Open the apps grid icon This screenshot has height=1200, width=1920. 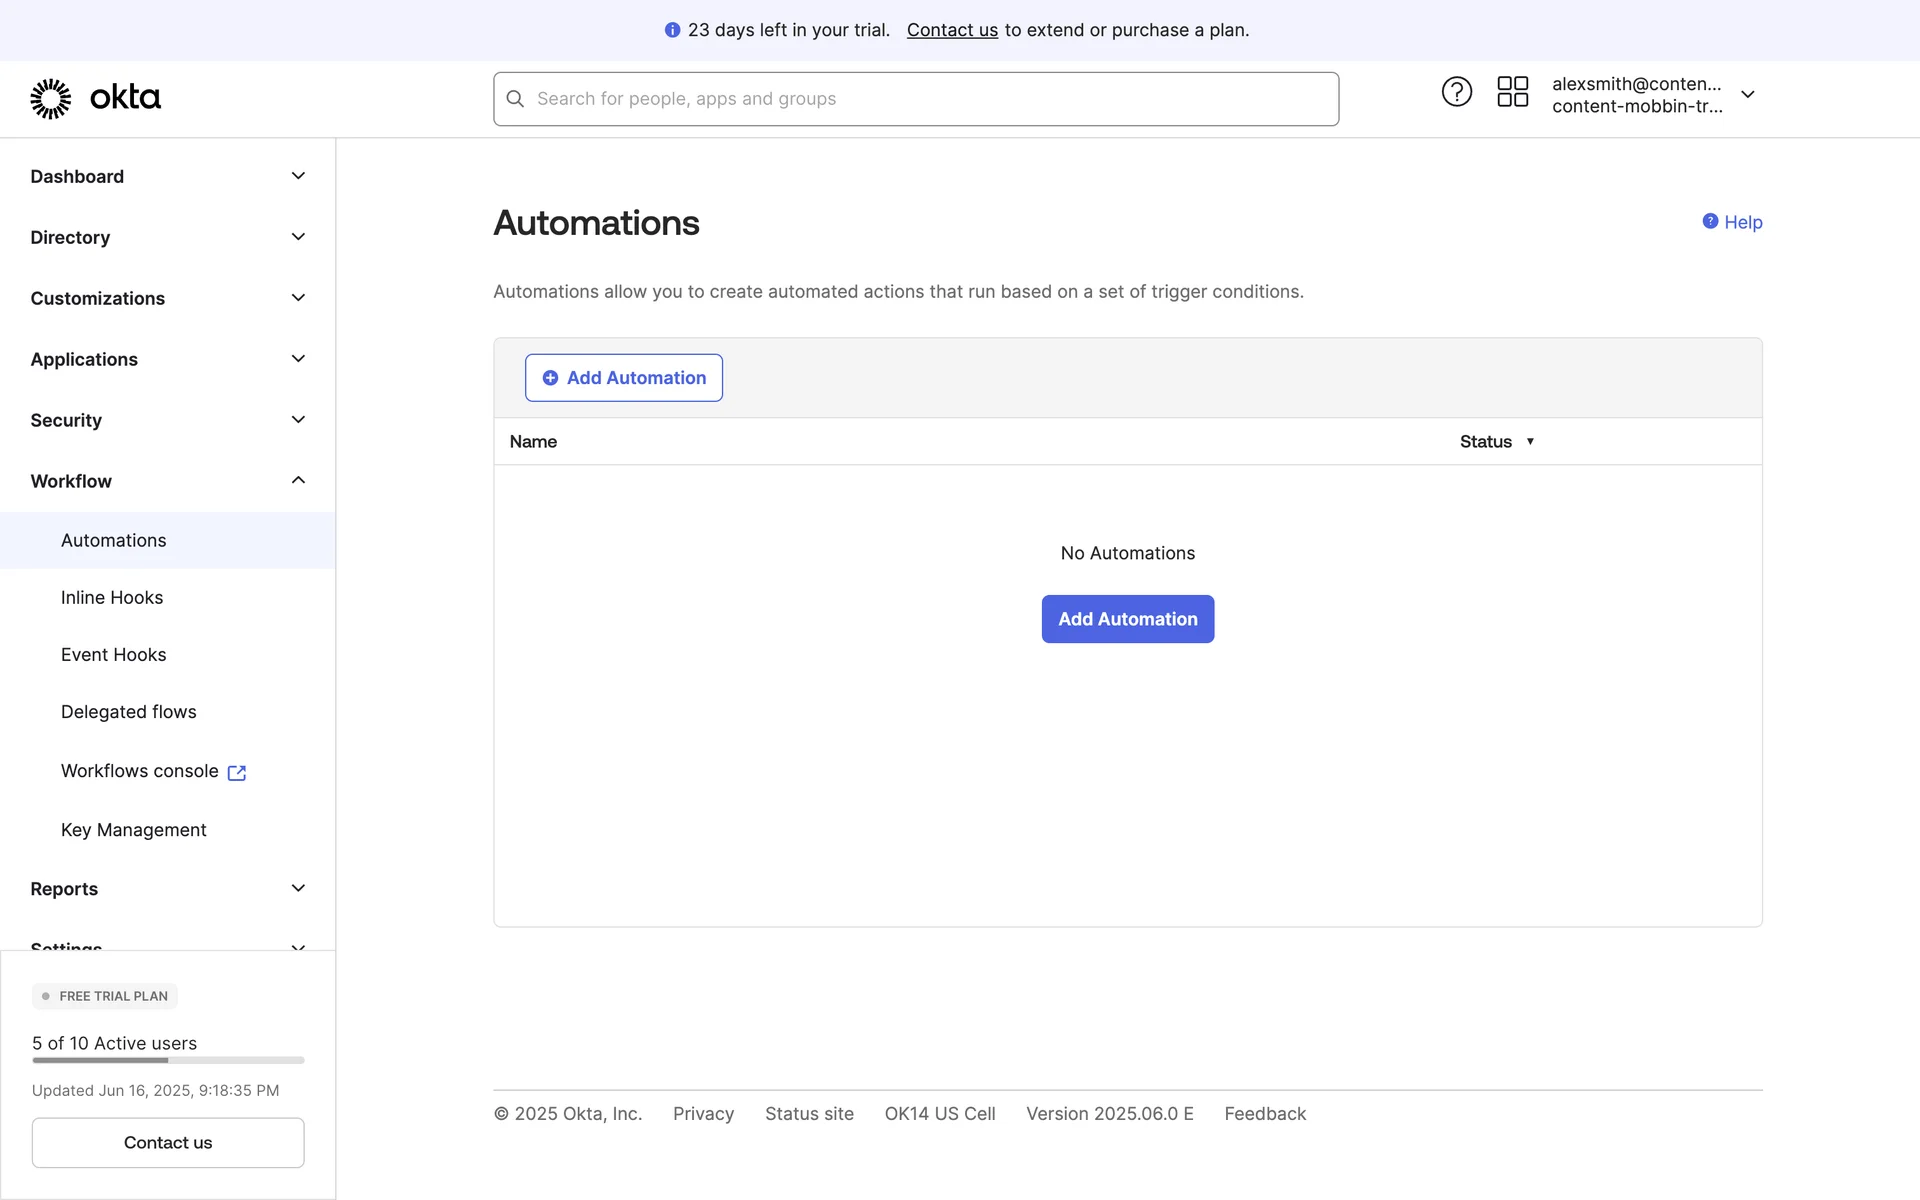(1512, 92)
